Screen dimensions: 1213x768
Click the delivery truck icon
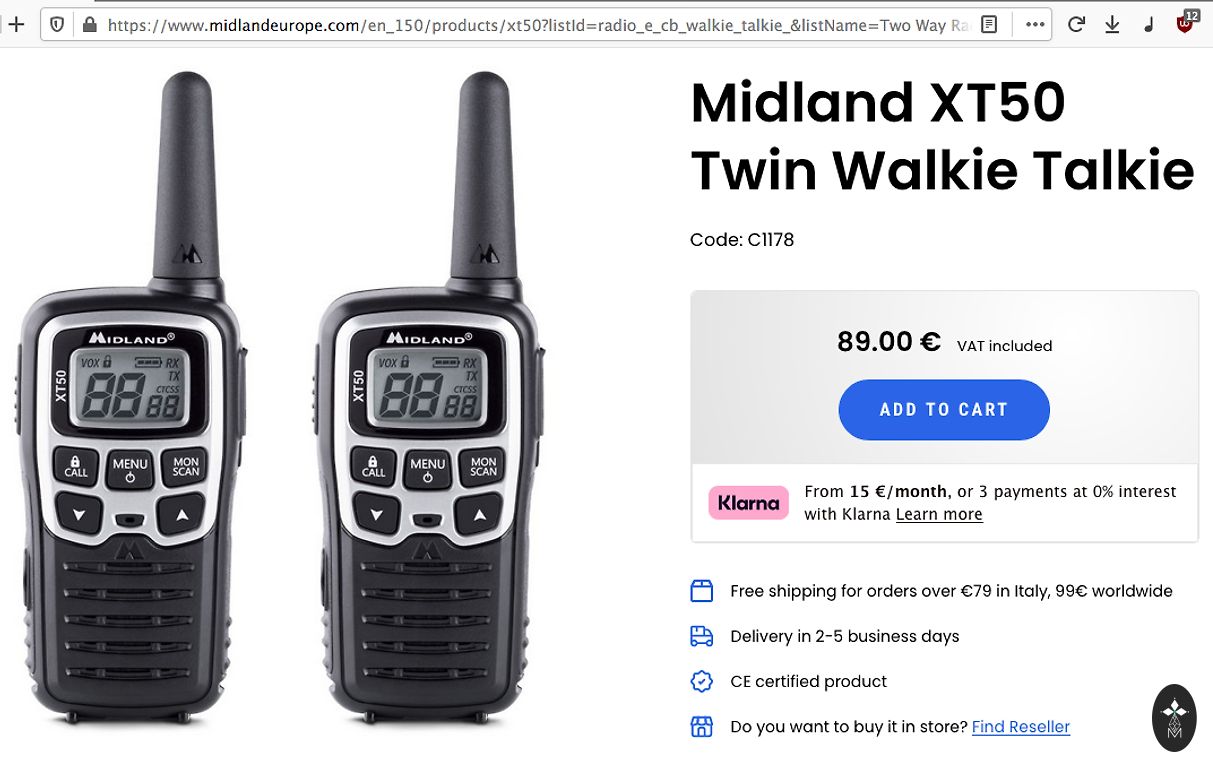pos(702,636)
